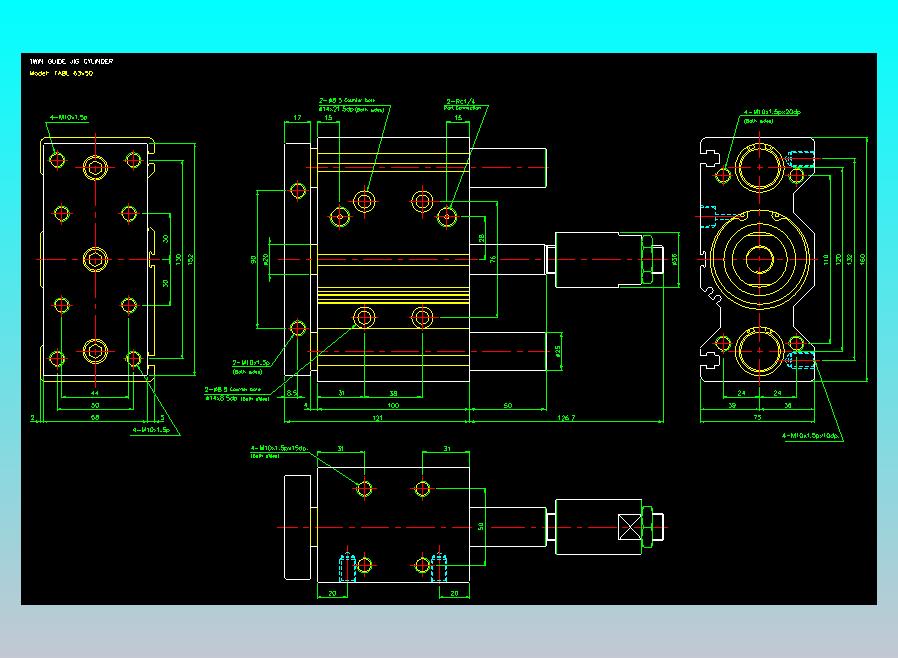Select the "Model: TABL 63×50" label
This screenshot has height=658, width=898.
click(61, 73)
